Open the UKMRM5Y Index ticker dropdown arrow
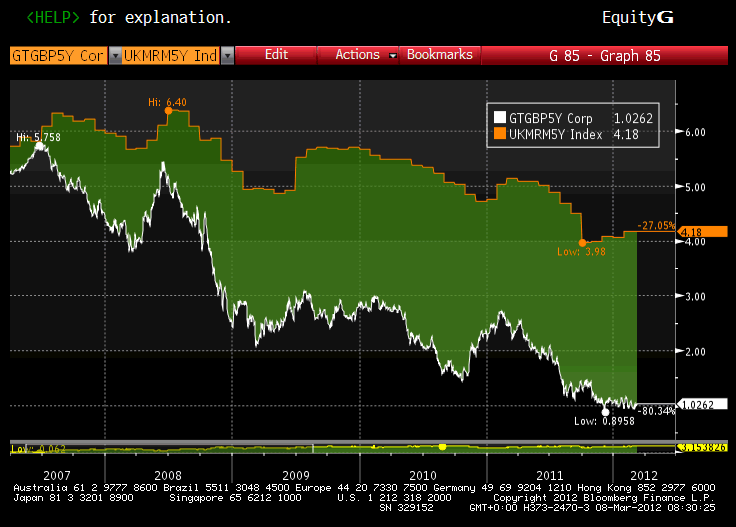 point(227,56)
